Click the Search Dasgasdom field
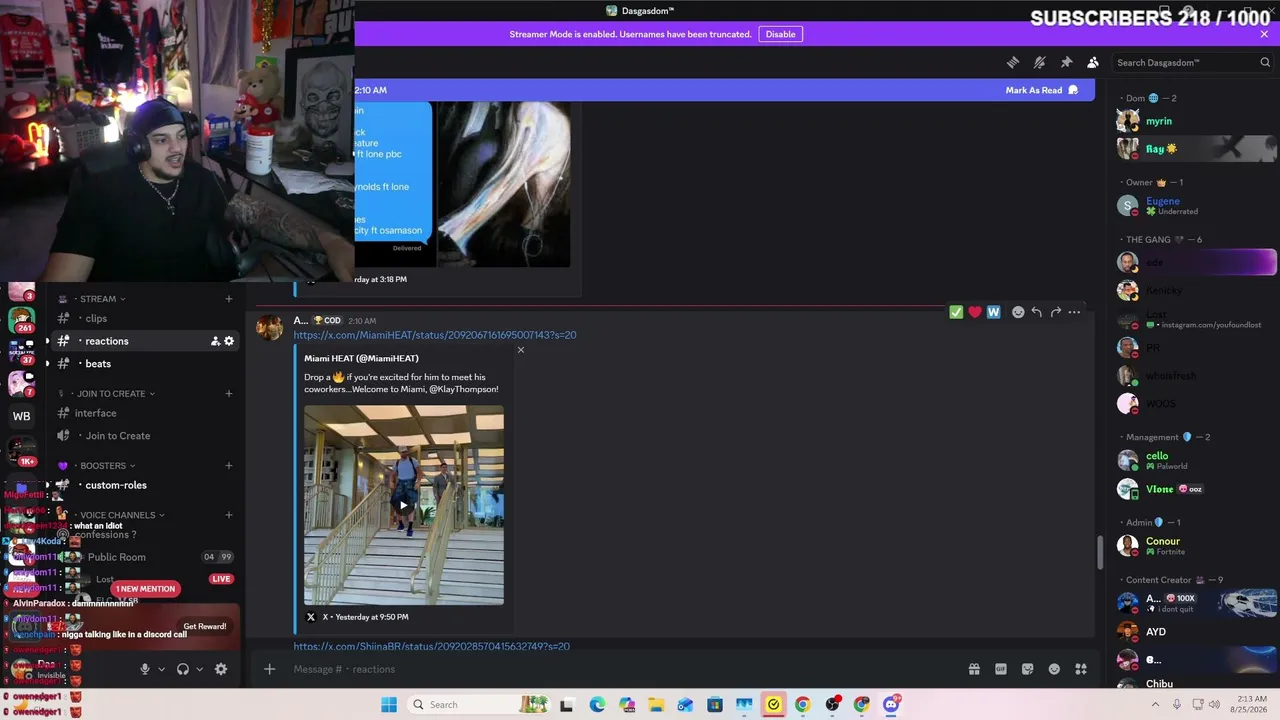 [x=1193, y=62]
